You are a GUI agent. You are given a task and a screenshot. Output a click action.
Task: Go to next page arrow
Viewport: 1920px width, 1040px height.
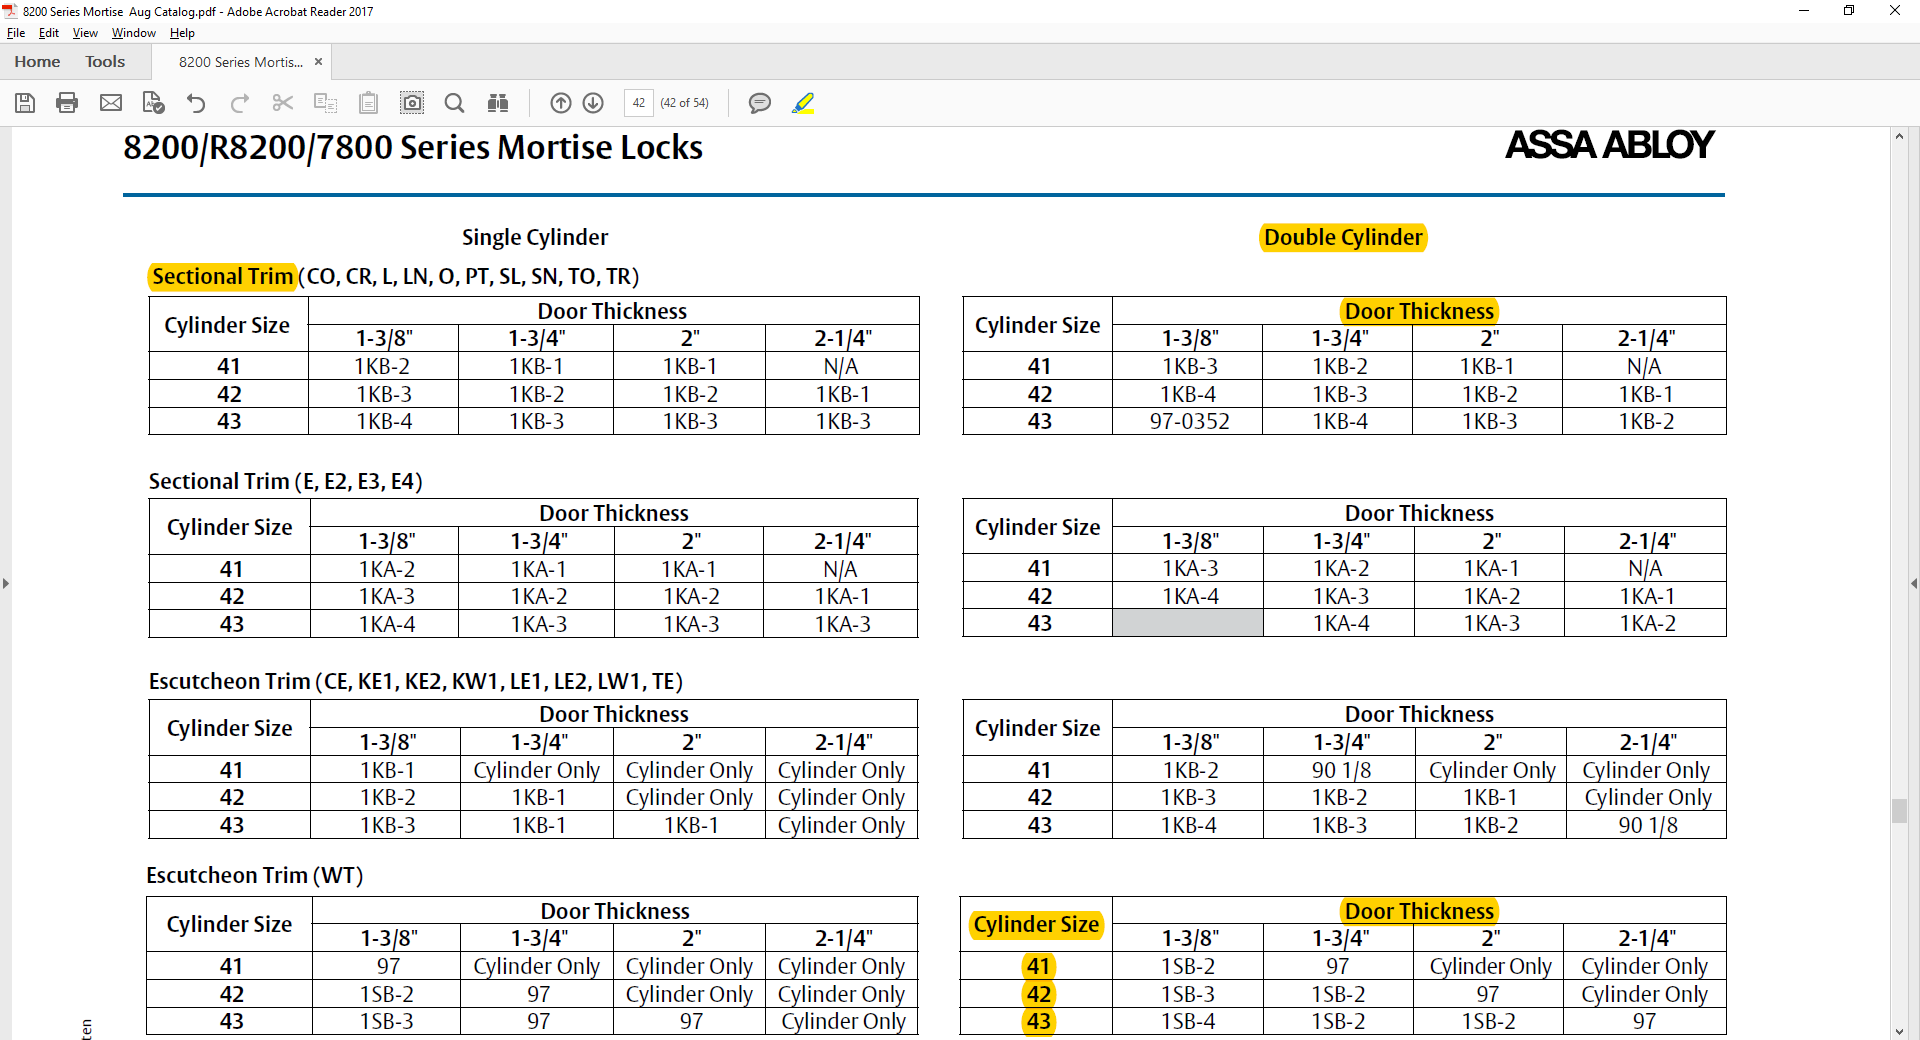(593, 103)
